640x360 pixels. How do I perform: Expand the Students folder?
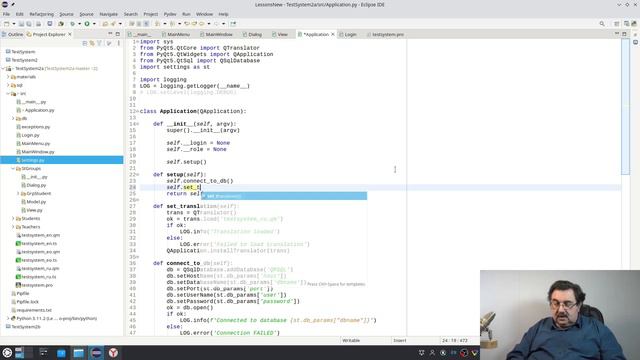13,218
